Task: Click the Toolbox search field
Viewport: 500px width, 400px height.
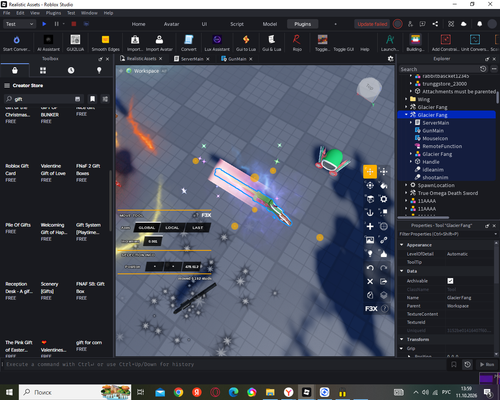Action: click(43, 99)
